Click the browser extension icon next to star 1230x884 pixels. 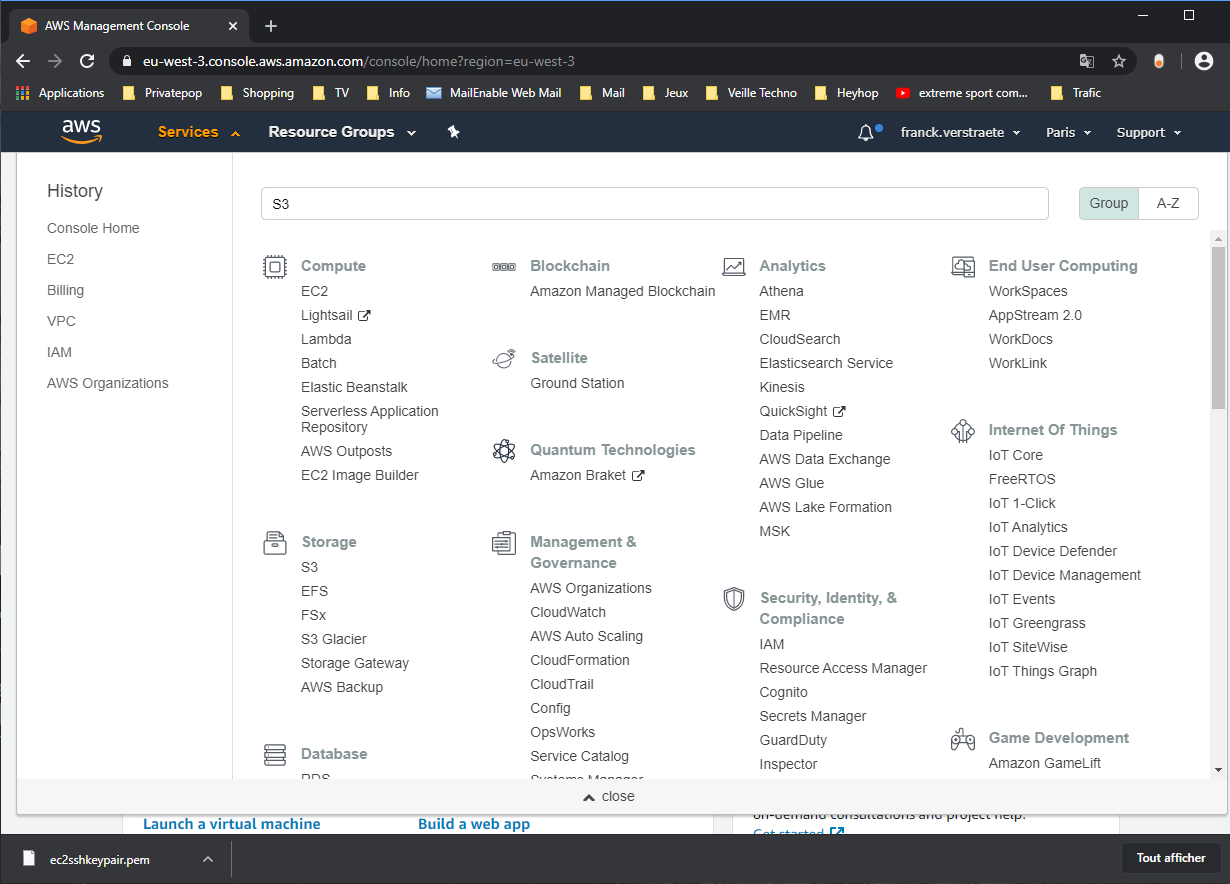pos(1159,61)
